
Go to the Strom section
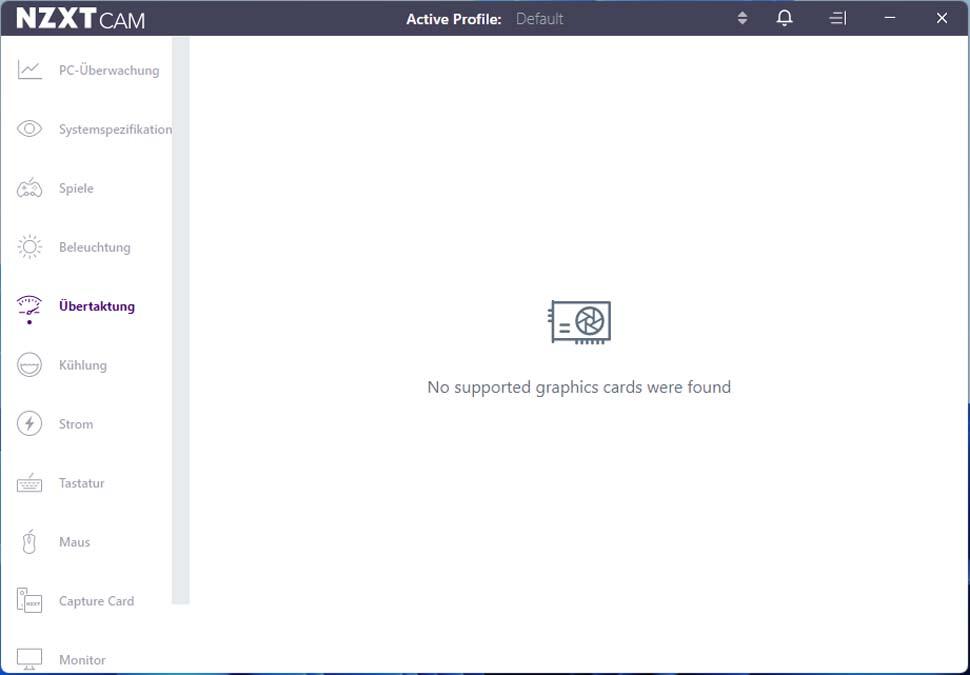coord(76,424)
